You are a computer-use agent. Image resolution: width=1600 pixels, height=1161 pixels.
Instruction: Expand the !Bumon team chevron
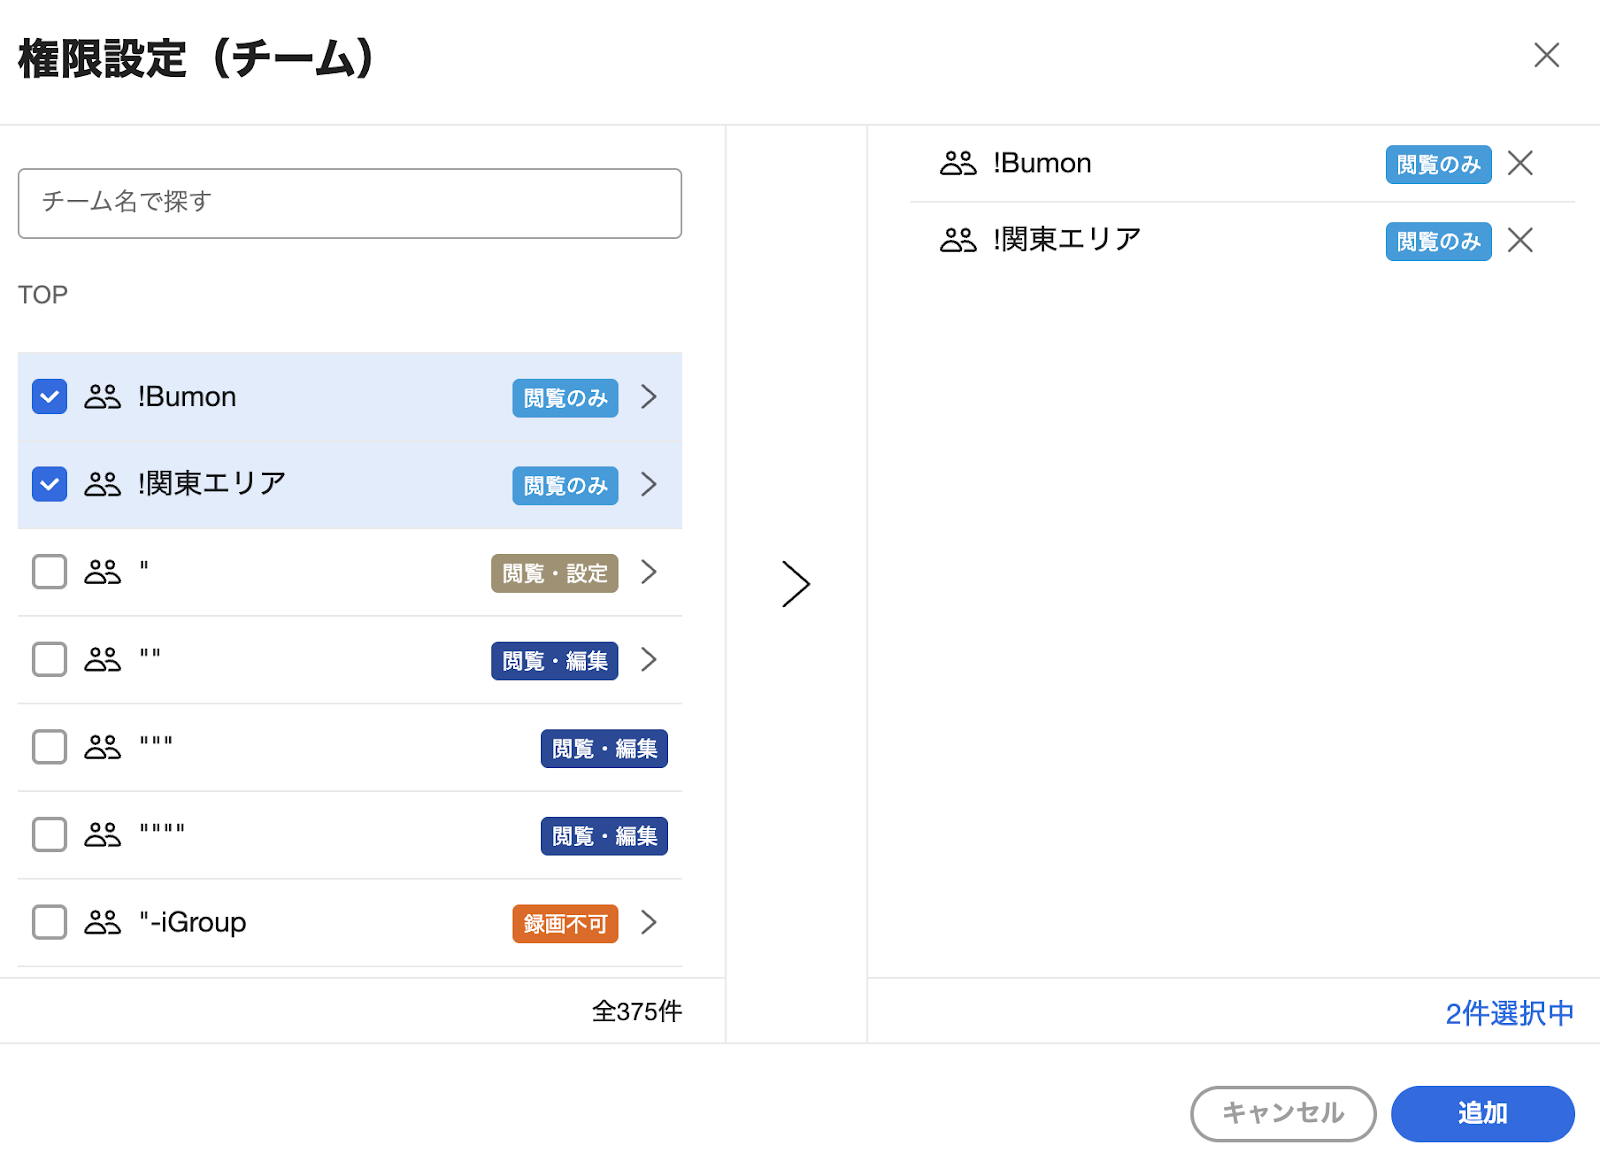(649, 397)
